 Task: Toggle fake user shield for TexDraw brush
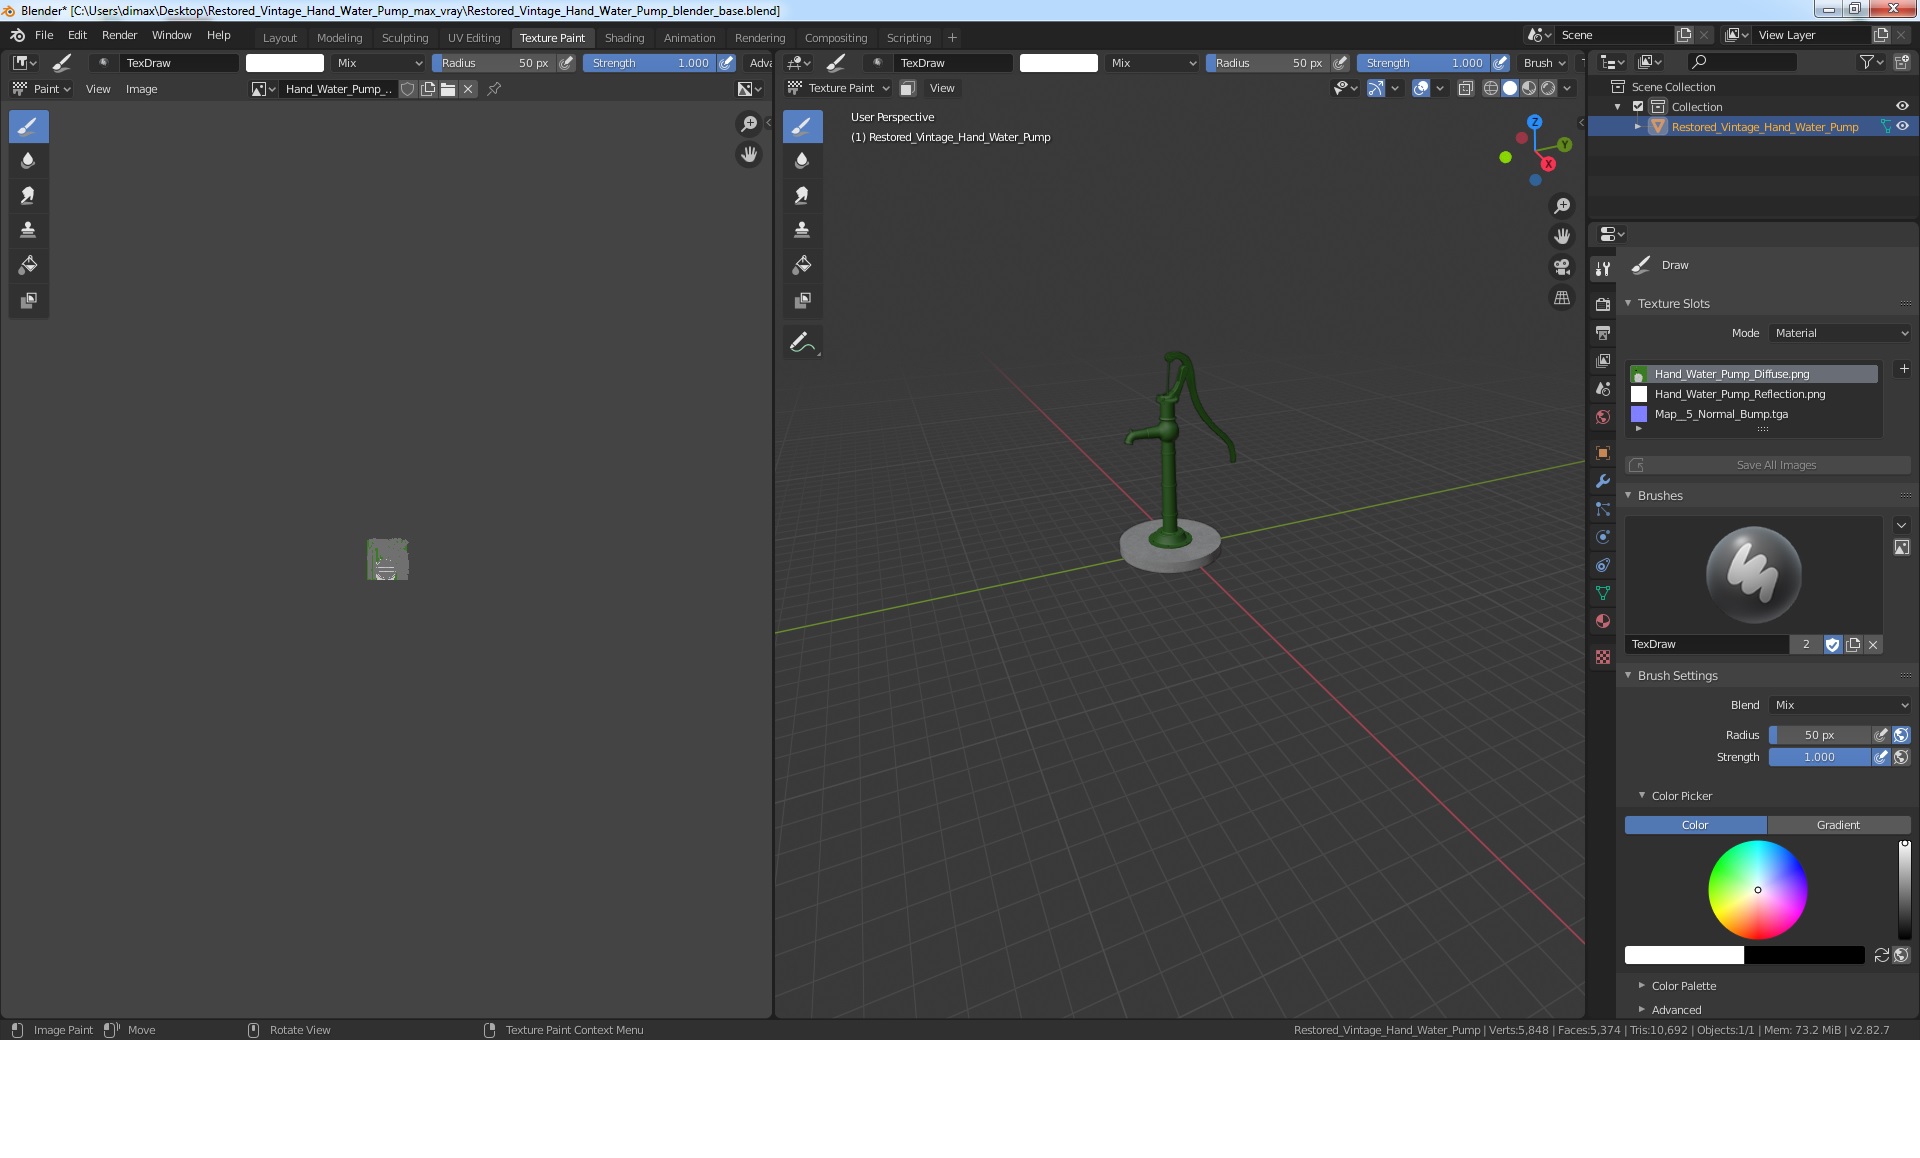[1832, 645]
